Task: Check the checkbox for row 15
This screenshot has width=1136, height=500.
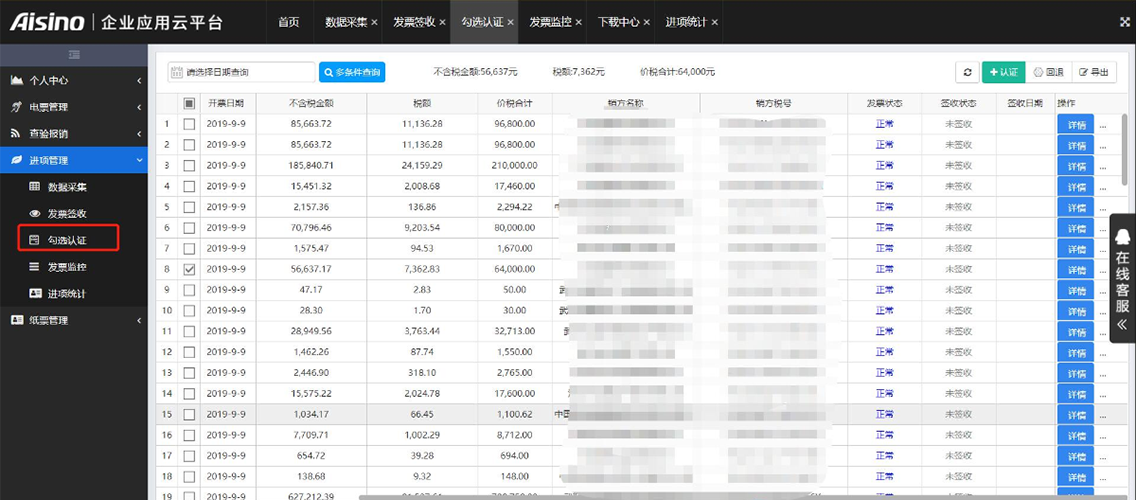Action: [x=189, y=415]
